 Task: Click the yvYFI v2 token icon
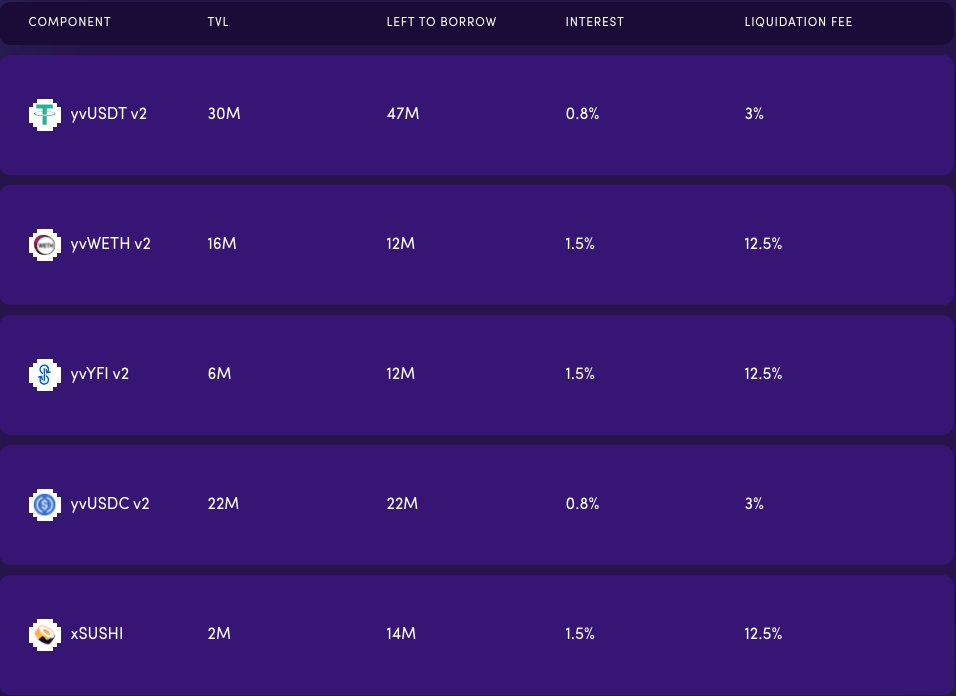44,375
